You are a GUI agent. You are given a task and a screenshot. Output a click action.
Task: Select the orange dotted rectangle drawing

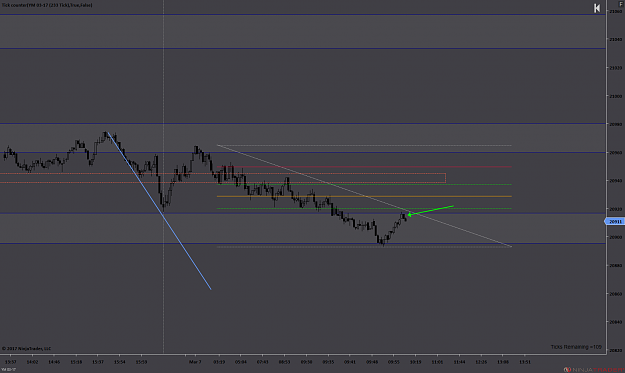tap(223, 178)
